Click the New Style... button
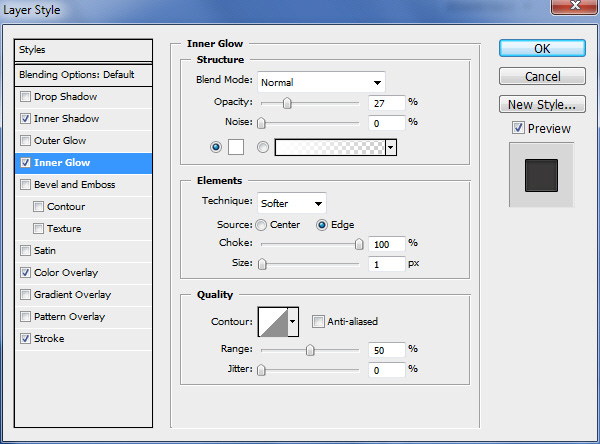The image size is (600, 444). [542, 104]
